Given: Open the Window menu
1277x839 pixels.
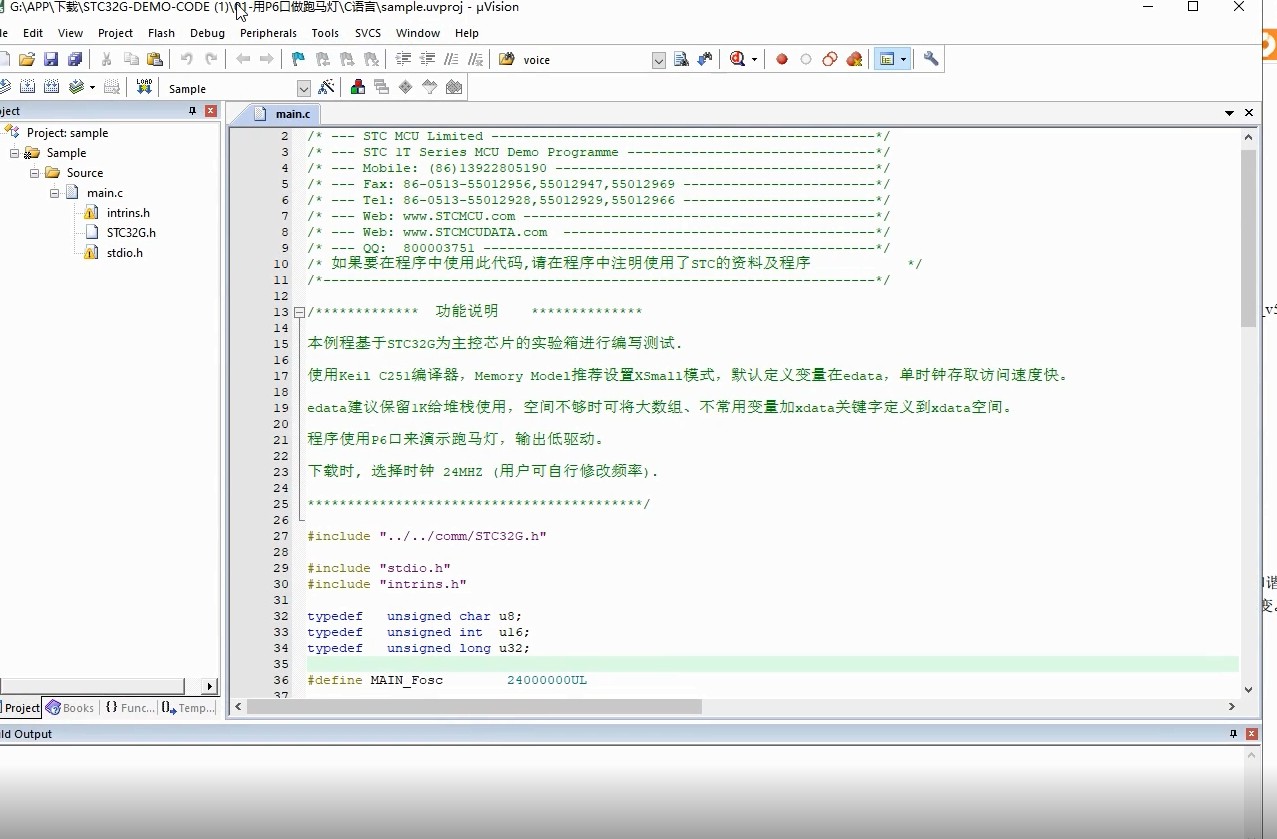Looking at the screenshot, I should click(x=418, y=33).
